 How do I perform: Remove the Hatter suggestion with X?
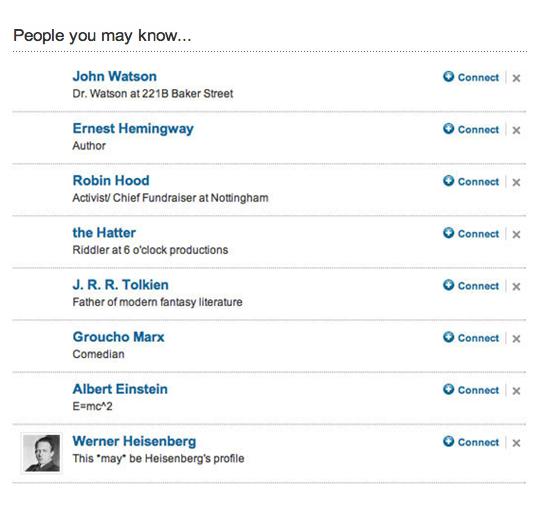click(x=516, y=235)
